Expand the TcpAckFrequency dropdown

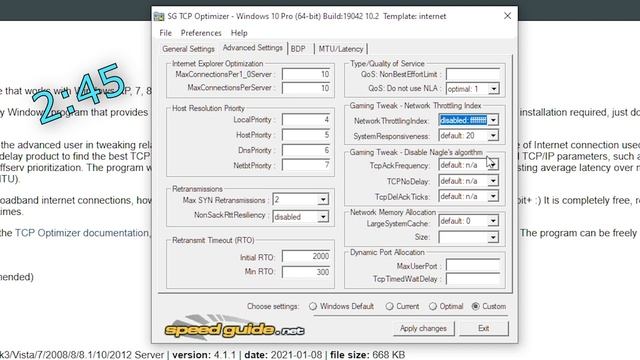click(x=493, y=165)
